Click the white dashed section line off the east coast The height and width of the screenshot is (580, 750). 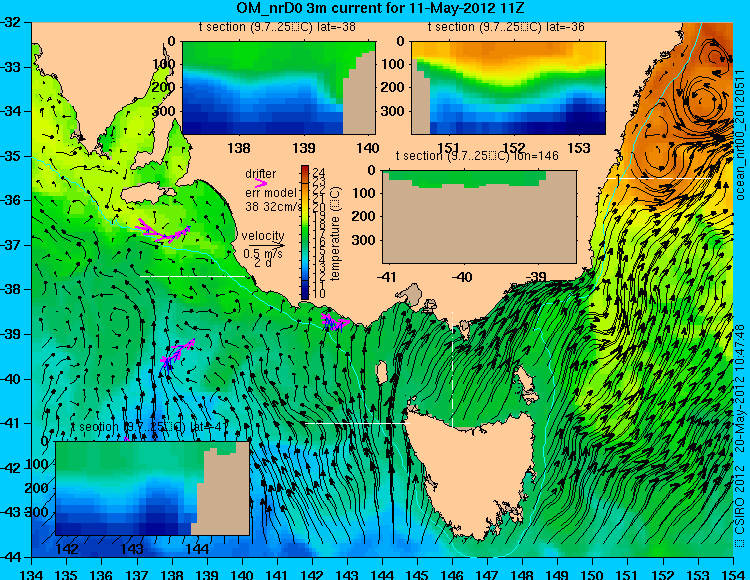pyautogui.click(x=658, y=178)
